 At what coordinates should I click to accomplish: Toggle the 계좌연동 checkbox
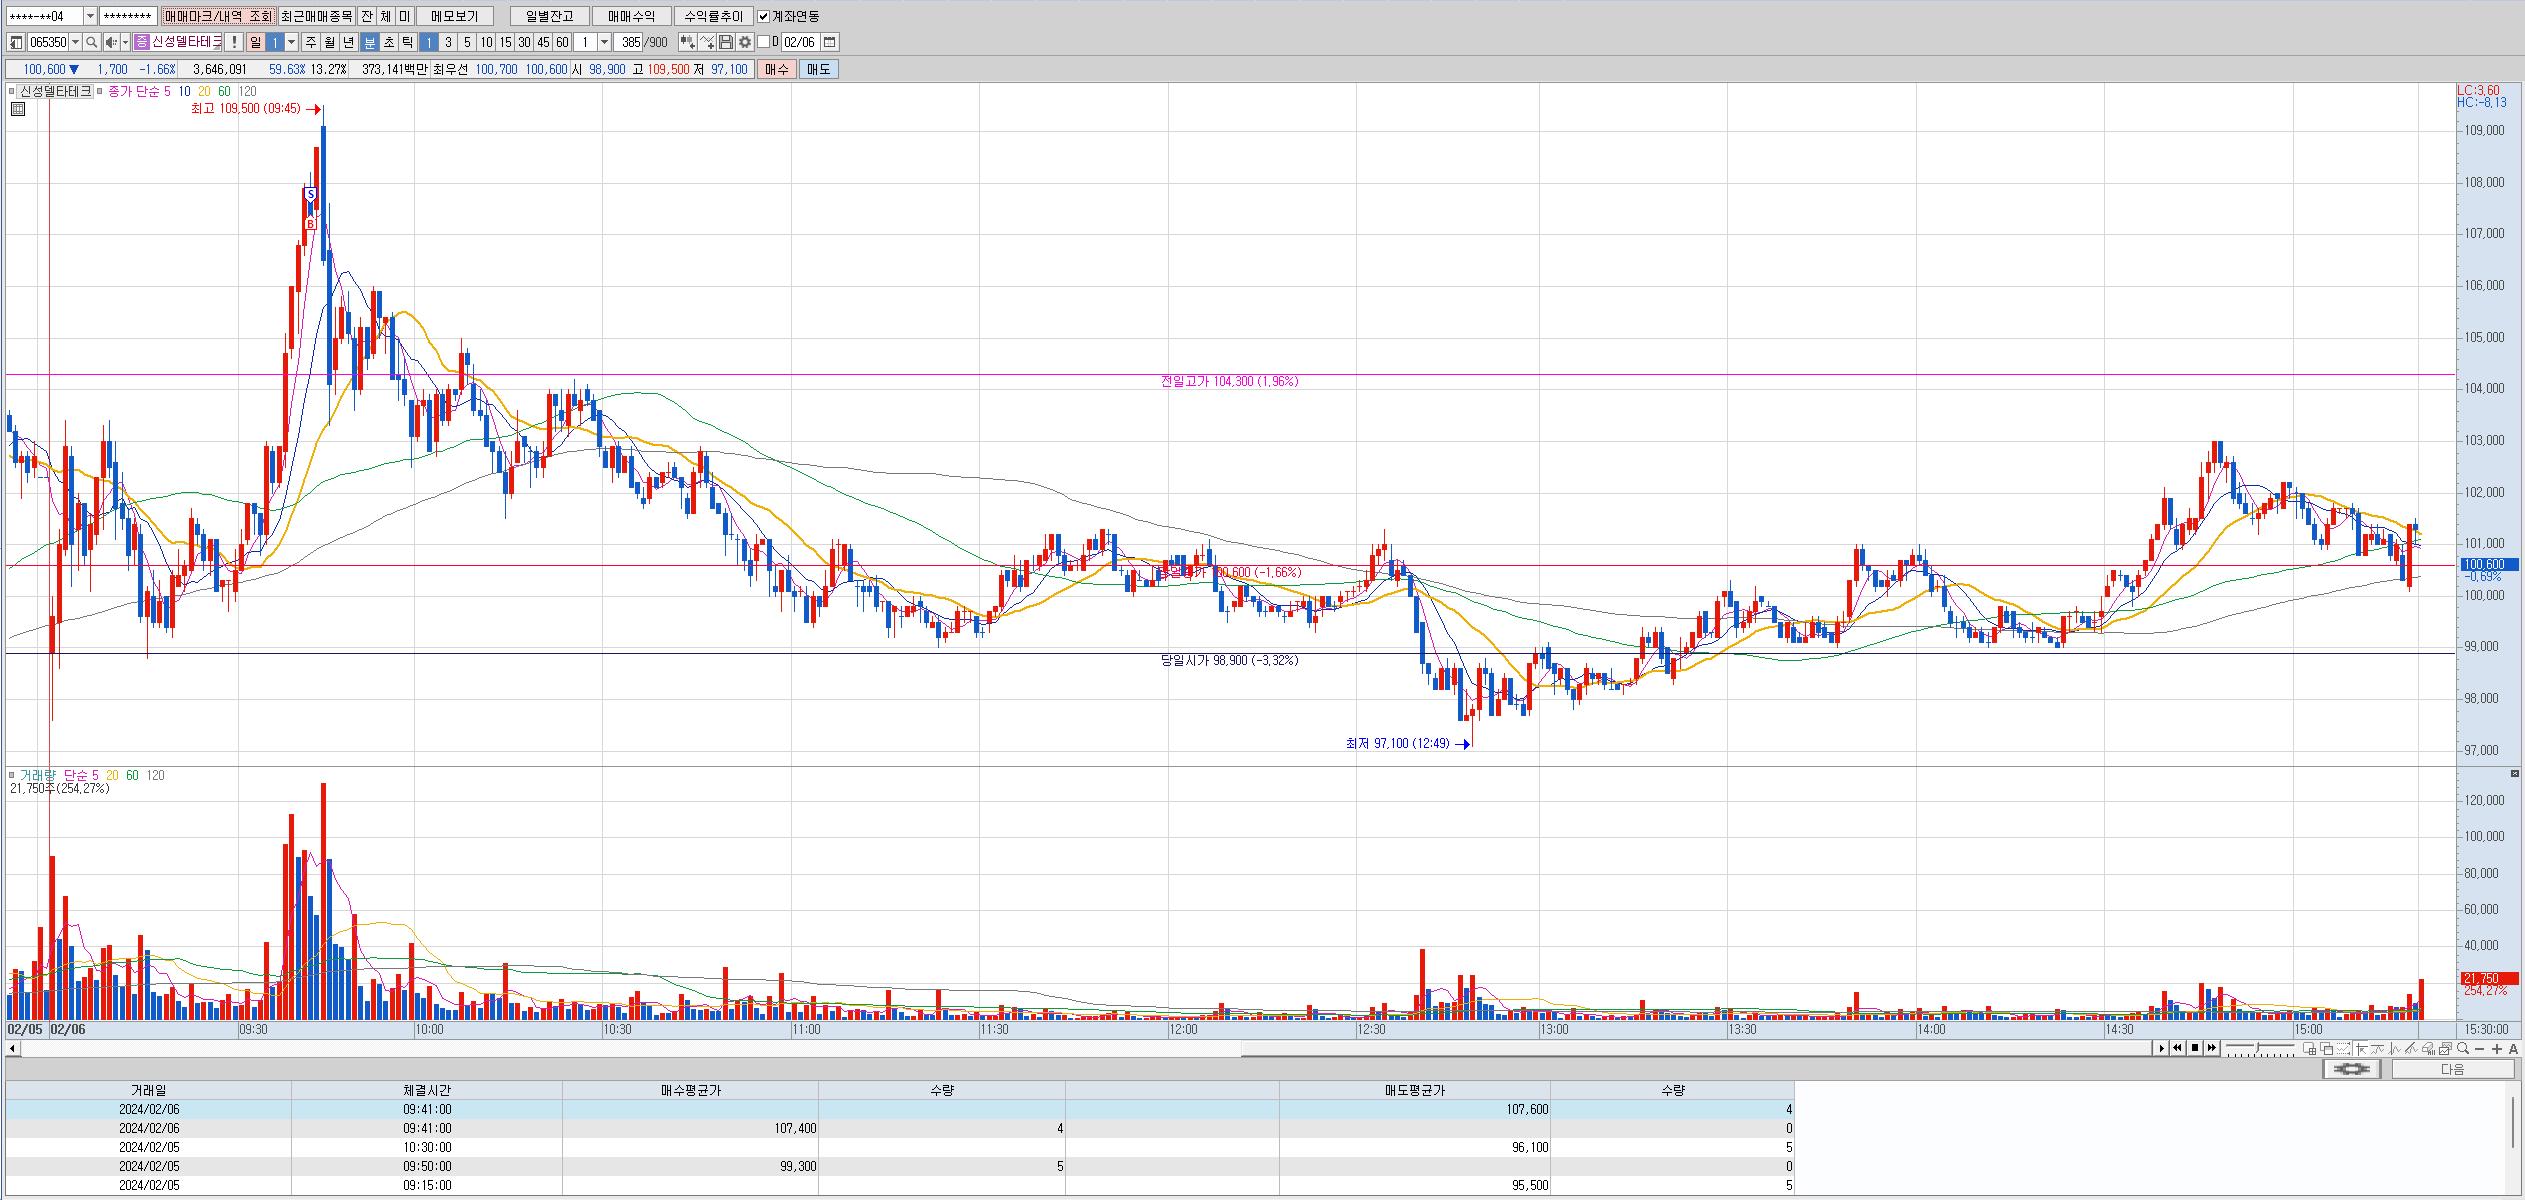[x=764, y=16]
